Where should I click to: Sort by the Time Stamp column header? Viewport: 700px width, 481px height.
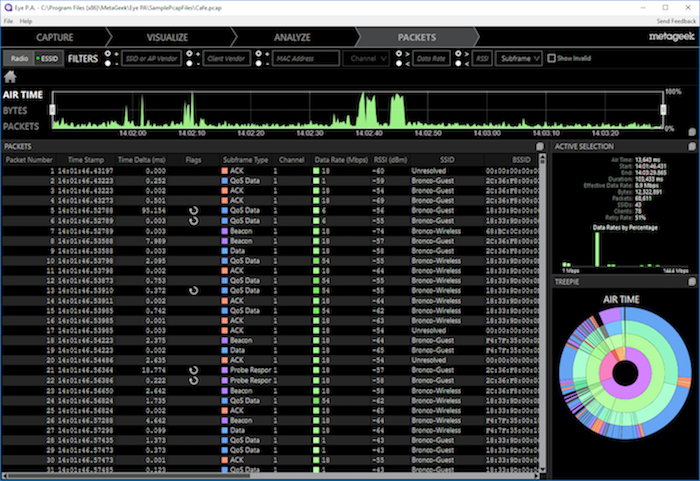(x=86, y=159)
